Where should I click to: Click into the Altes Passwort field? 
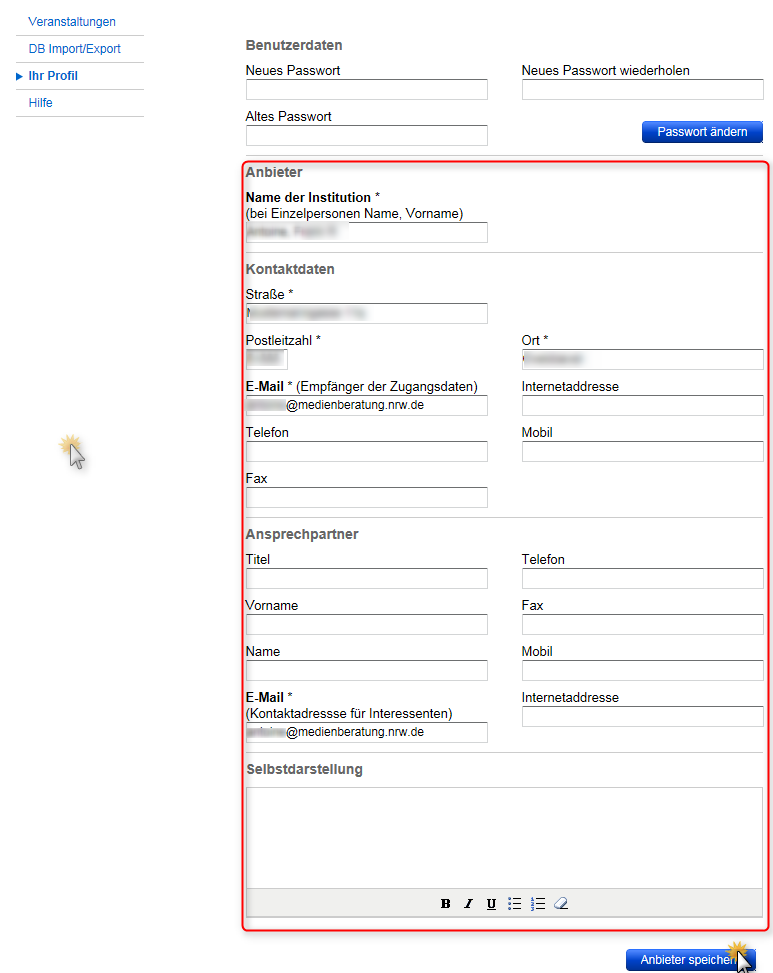366,136
